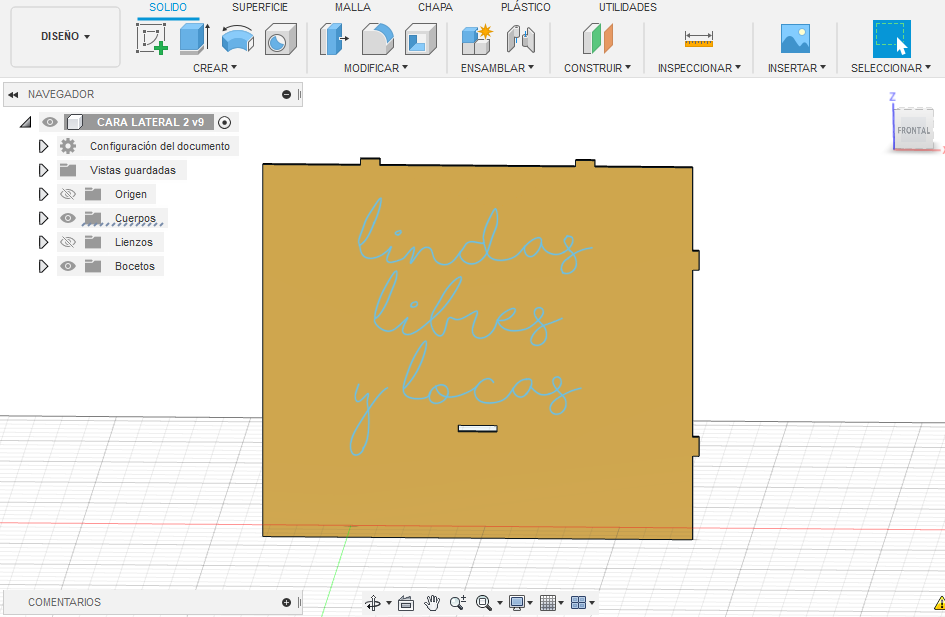Open Display Settings monitor icon
The image size is (945, 617).
(516, 603)
